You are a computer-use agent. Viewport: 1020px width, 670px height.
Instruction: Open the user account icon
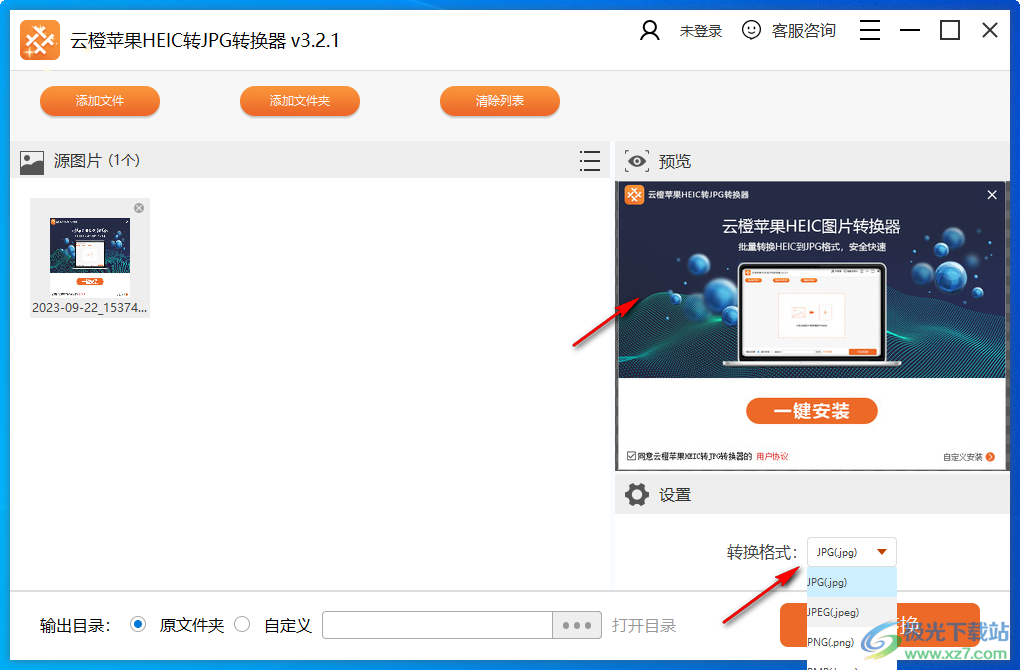point(649,31)
